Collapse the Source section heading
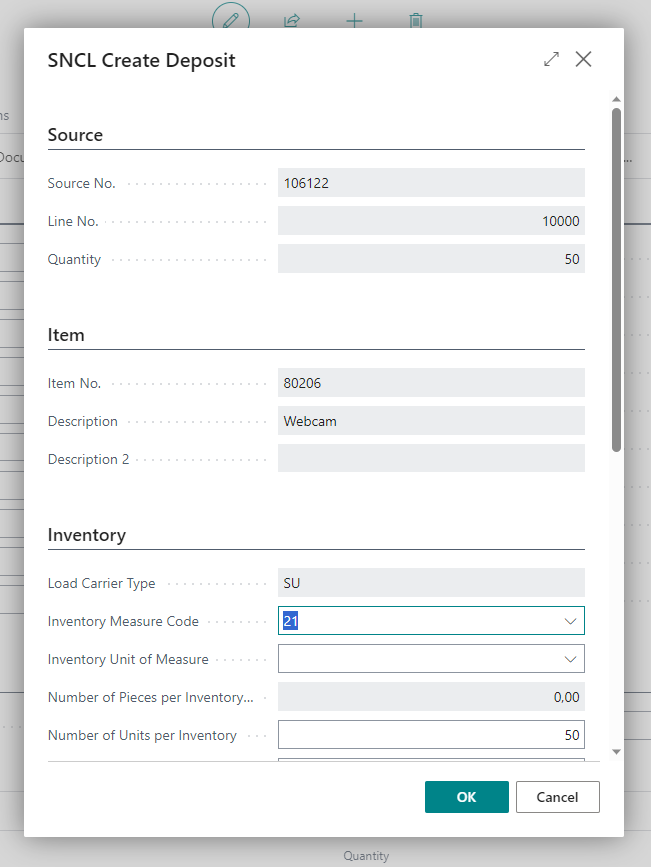651x867 pixels. [x=76, y=135]
